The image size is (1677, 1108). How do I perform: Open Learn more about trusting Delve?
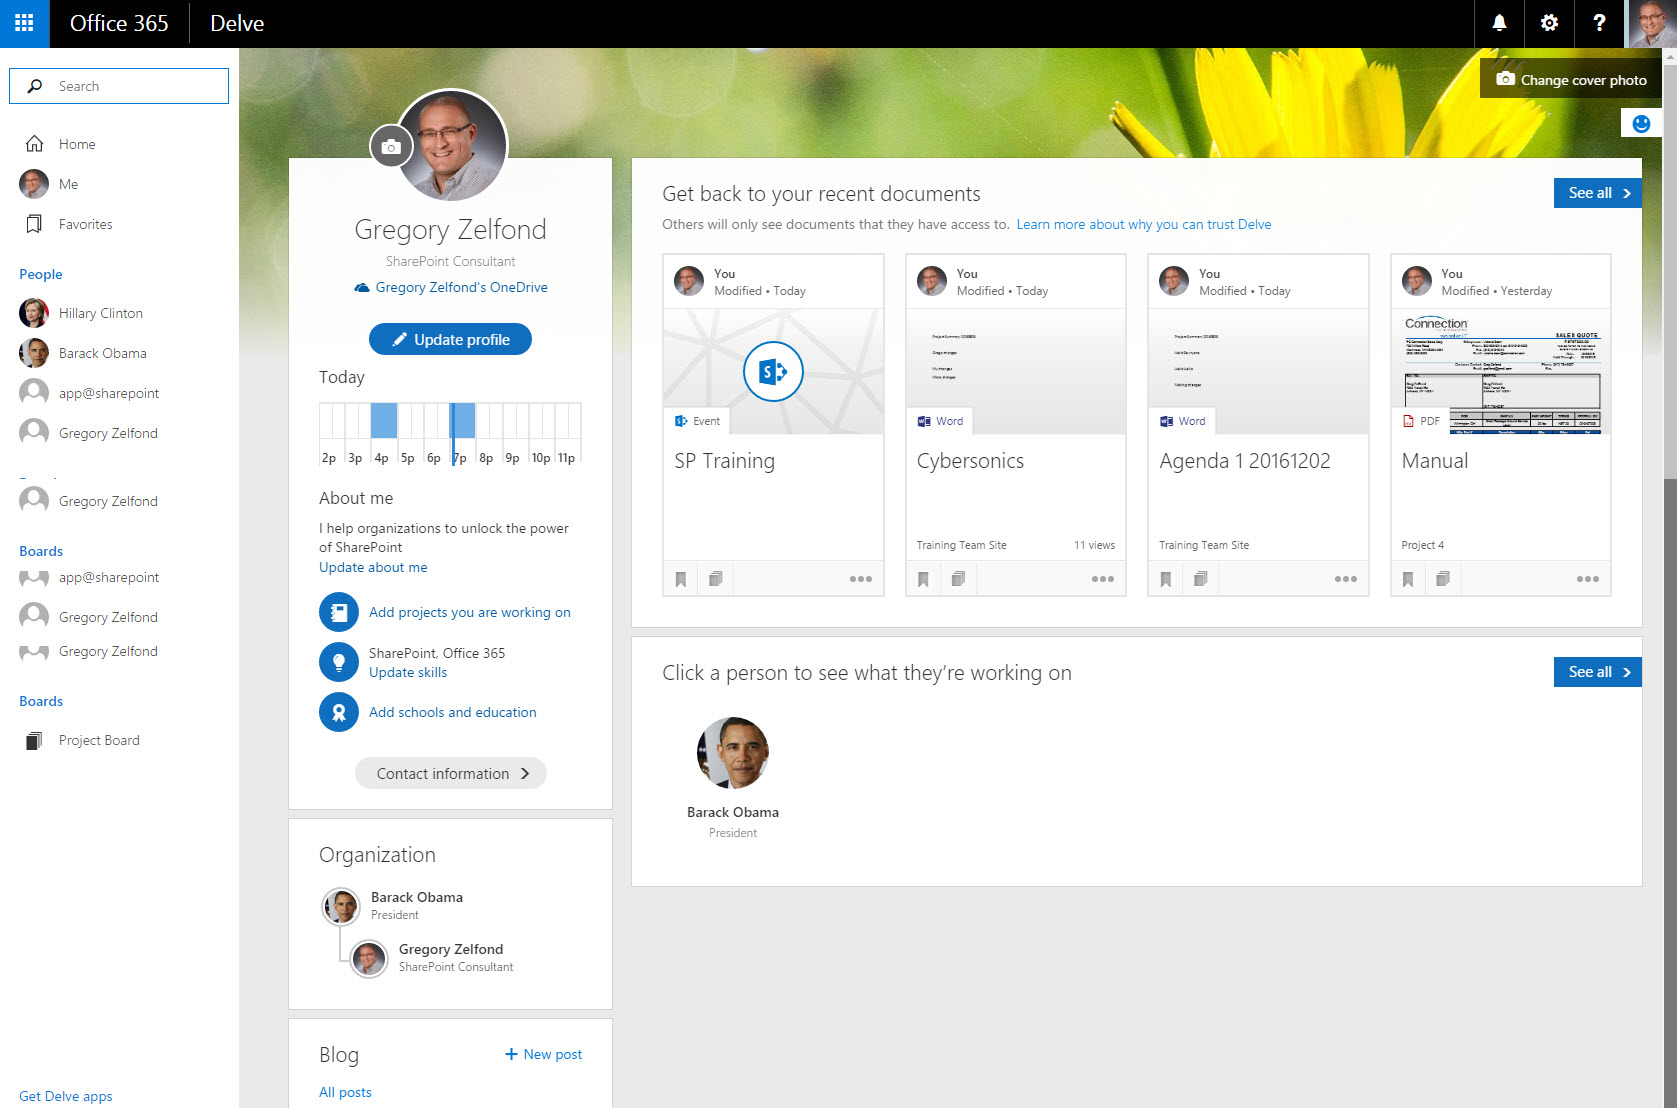[x=1144, y=224]
